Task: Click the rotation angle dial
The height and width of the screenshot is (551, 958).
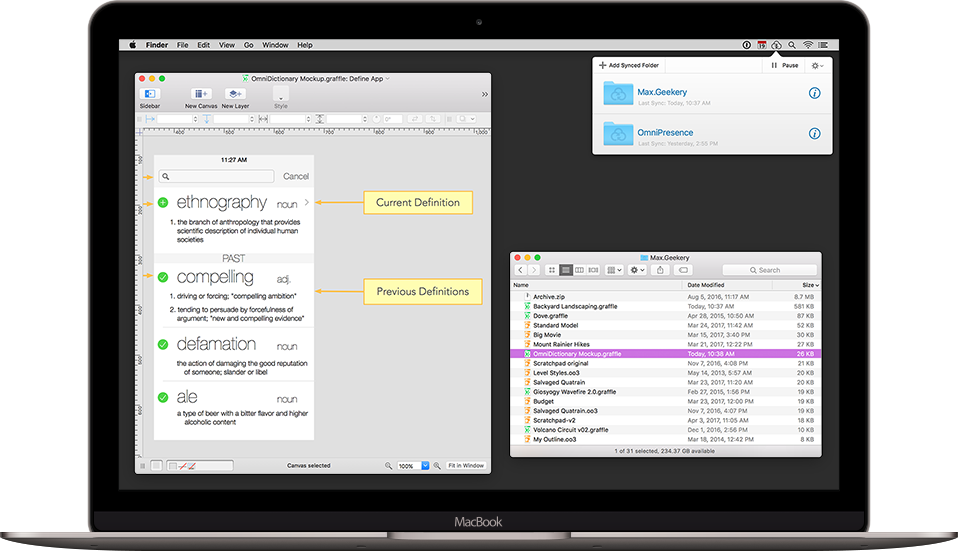Action: pos(376,119)
